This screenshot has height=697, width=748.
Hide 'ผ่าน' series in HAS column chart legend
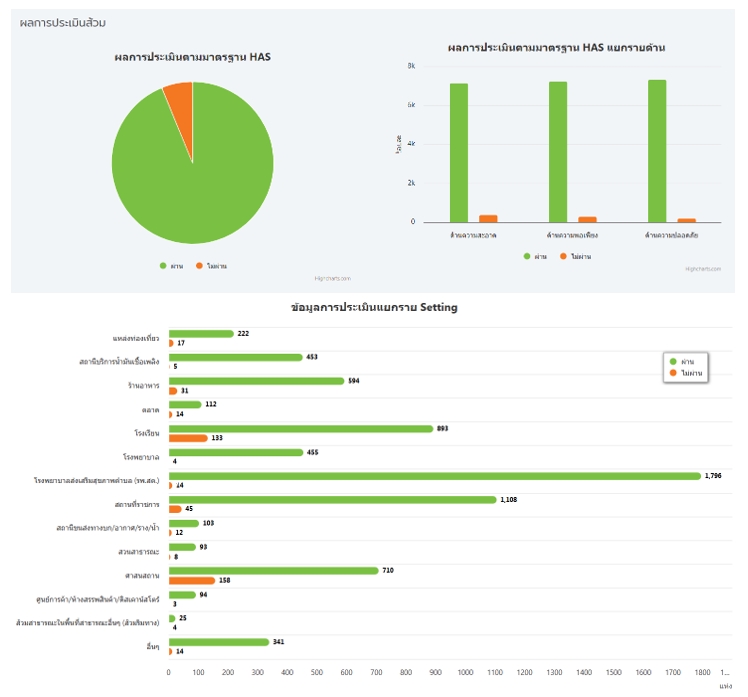(535, 257)
